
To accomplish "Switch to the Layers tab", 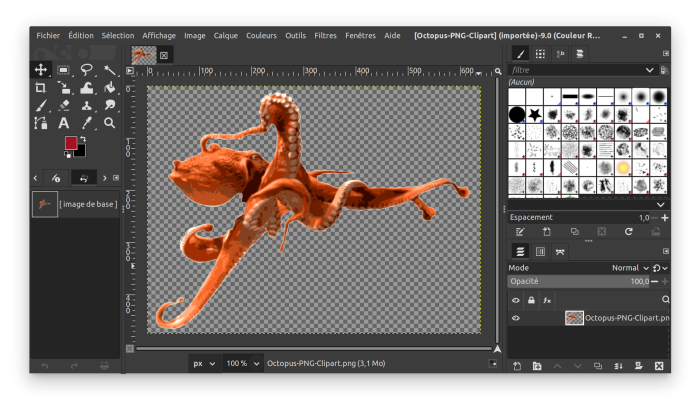I will (x=520, y=251).
